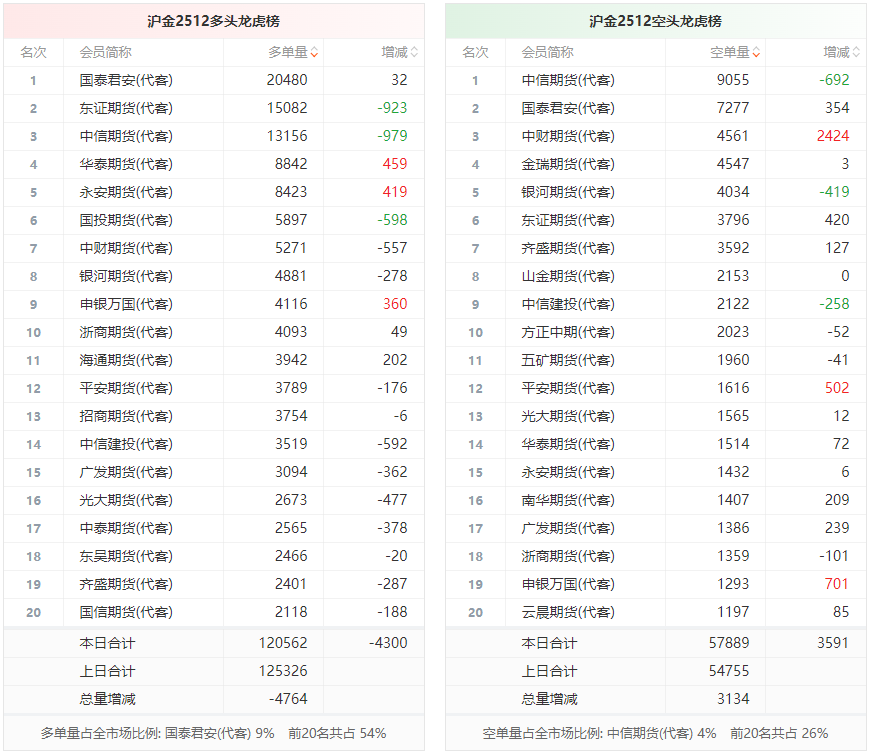Select 海通期货(代客) in long ranking
The height and width of the screenshot is (754, 870).
126,360
